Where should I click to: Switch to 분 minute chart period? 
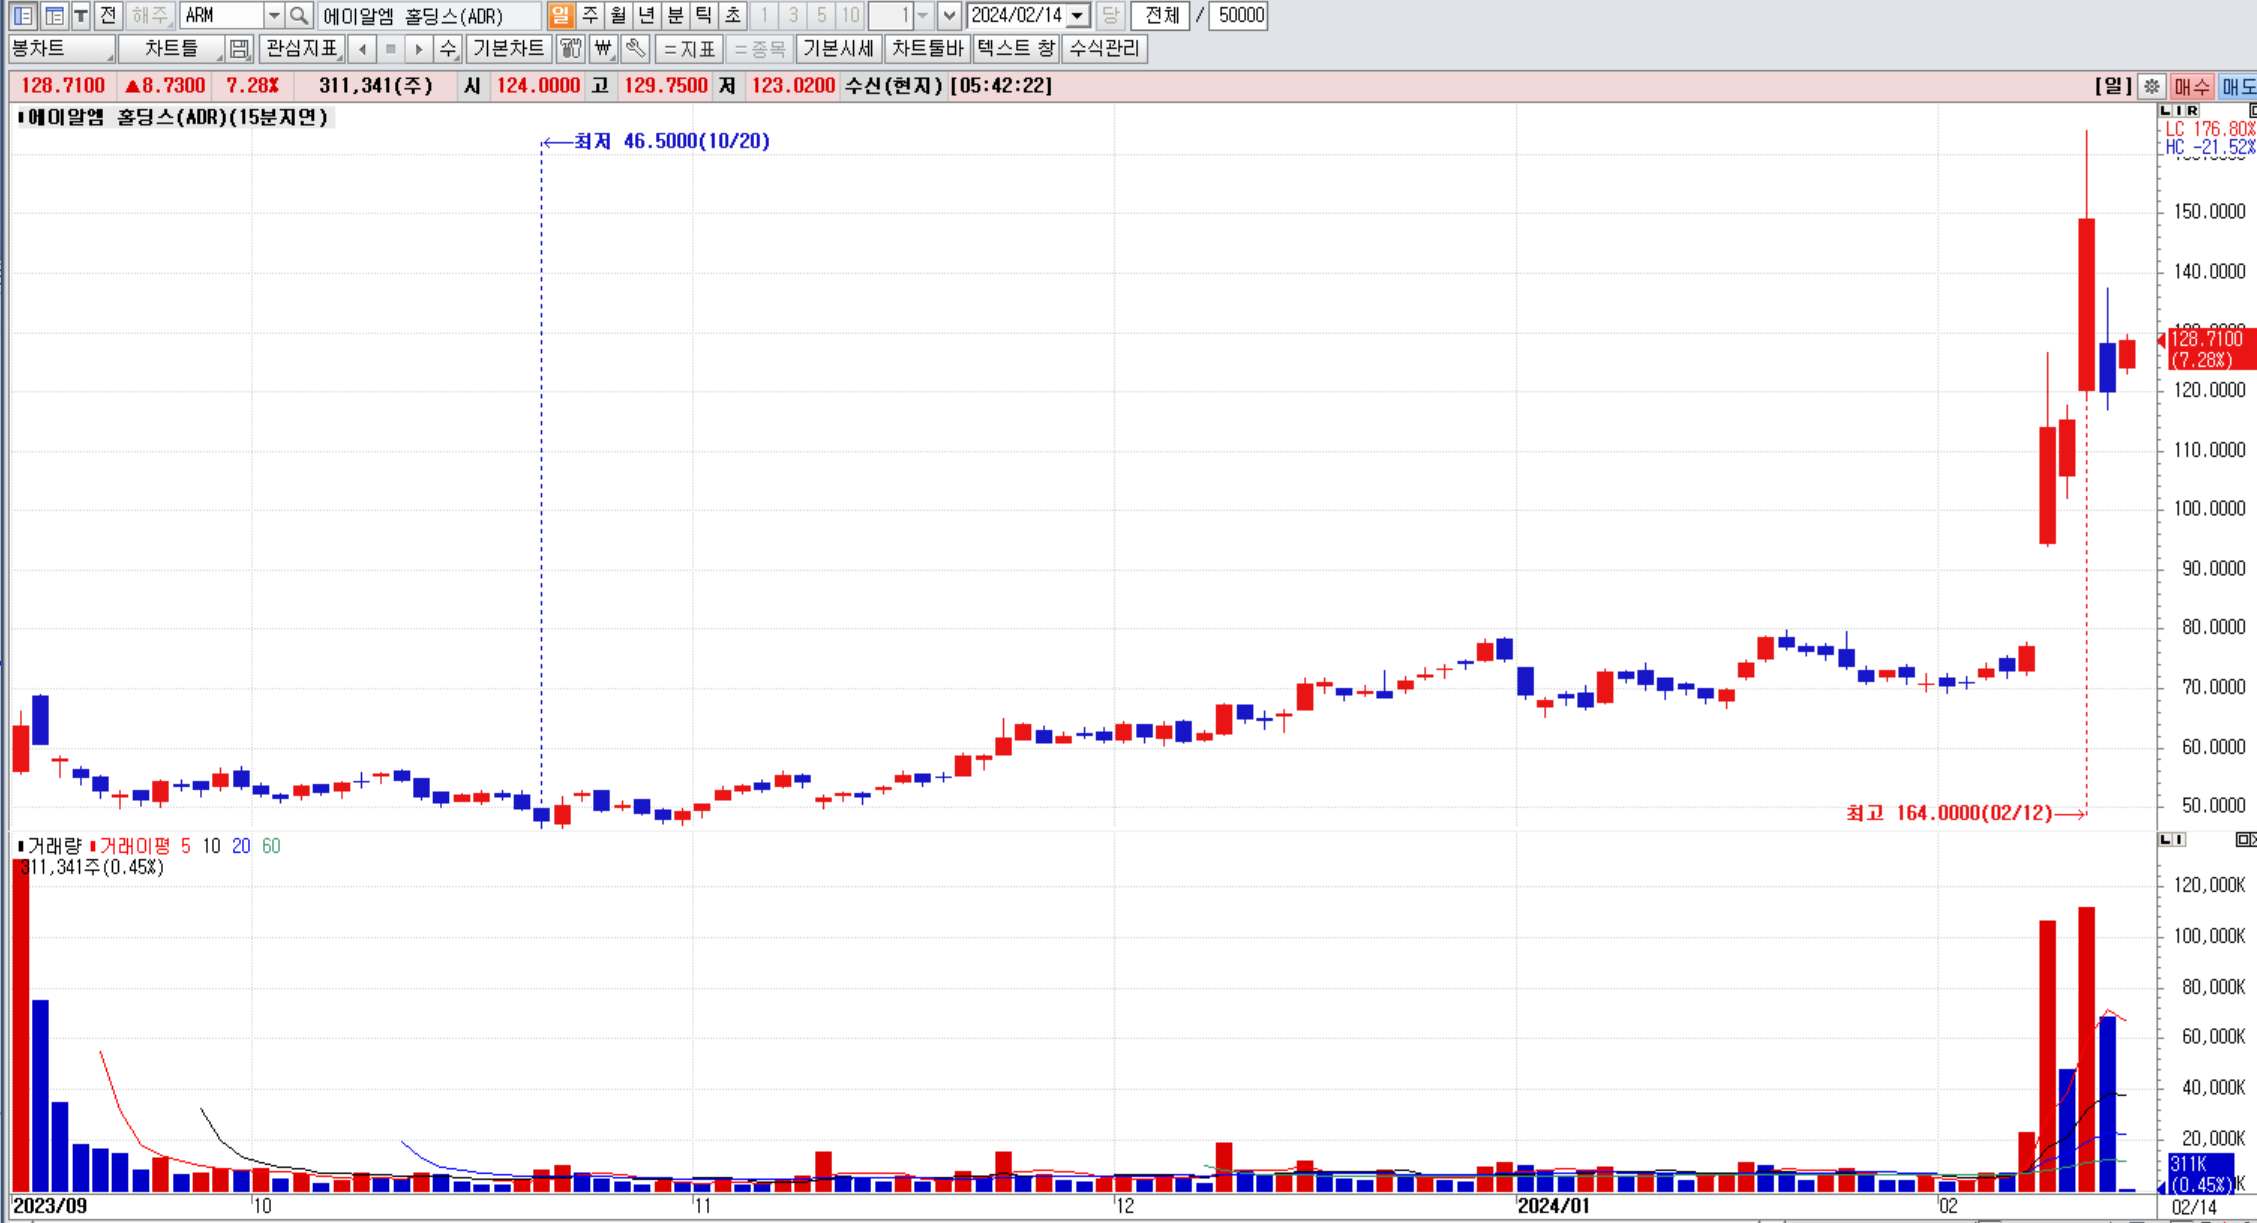676,15
